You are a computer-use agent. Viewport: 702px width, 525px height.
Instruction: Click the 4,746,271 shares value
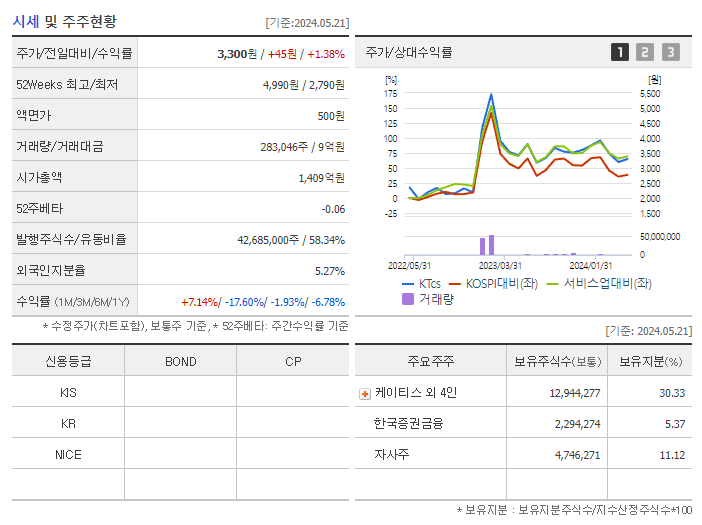pos(578,455)
